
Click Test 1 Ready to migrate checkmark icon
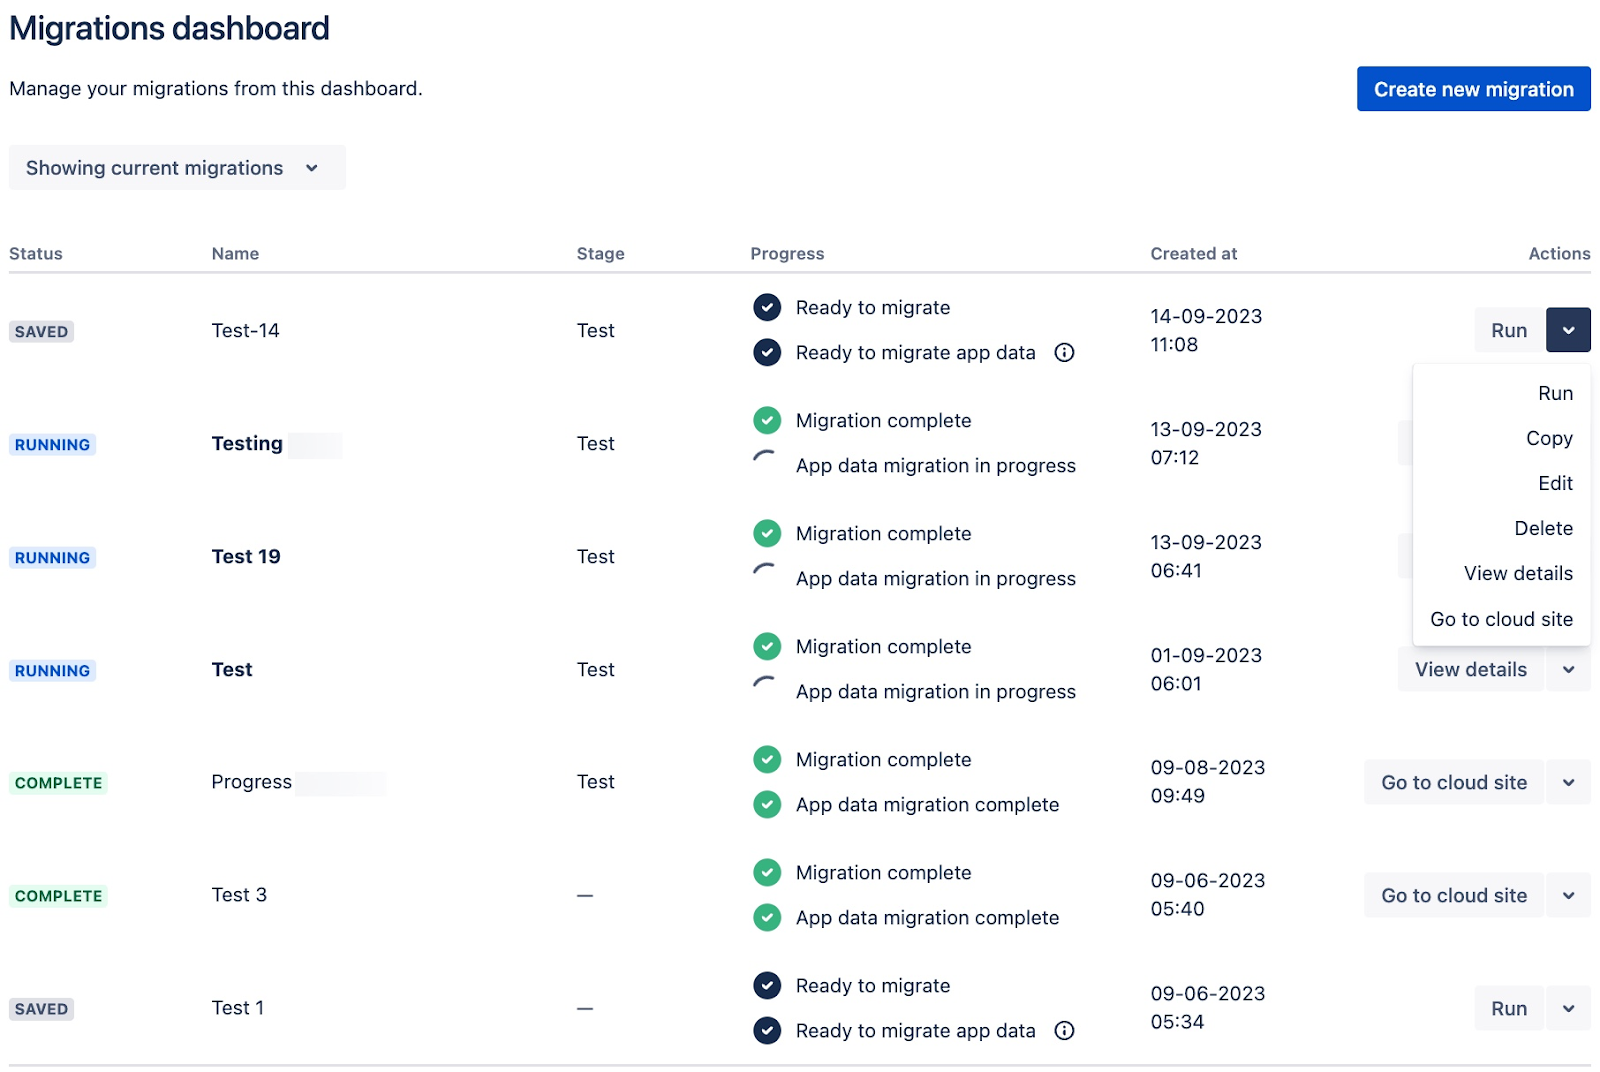767,985
